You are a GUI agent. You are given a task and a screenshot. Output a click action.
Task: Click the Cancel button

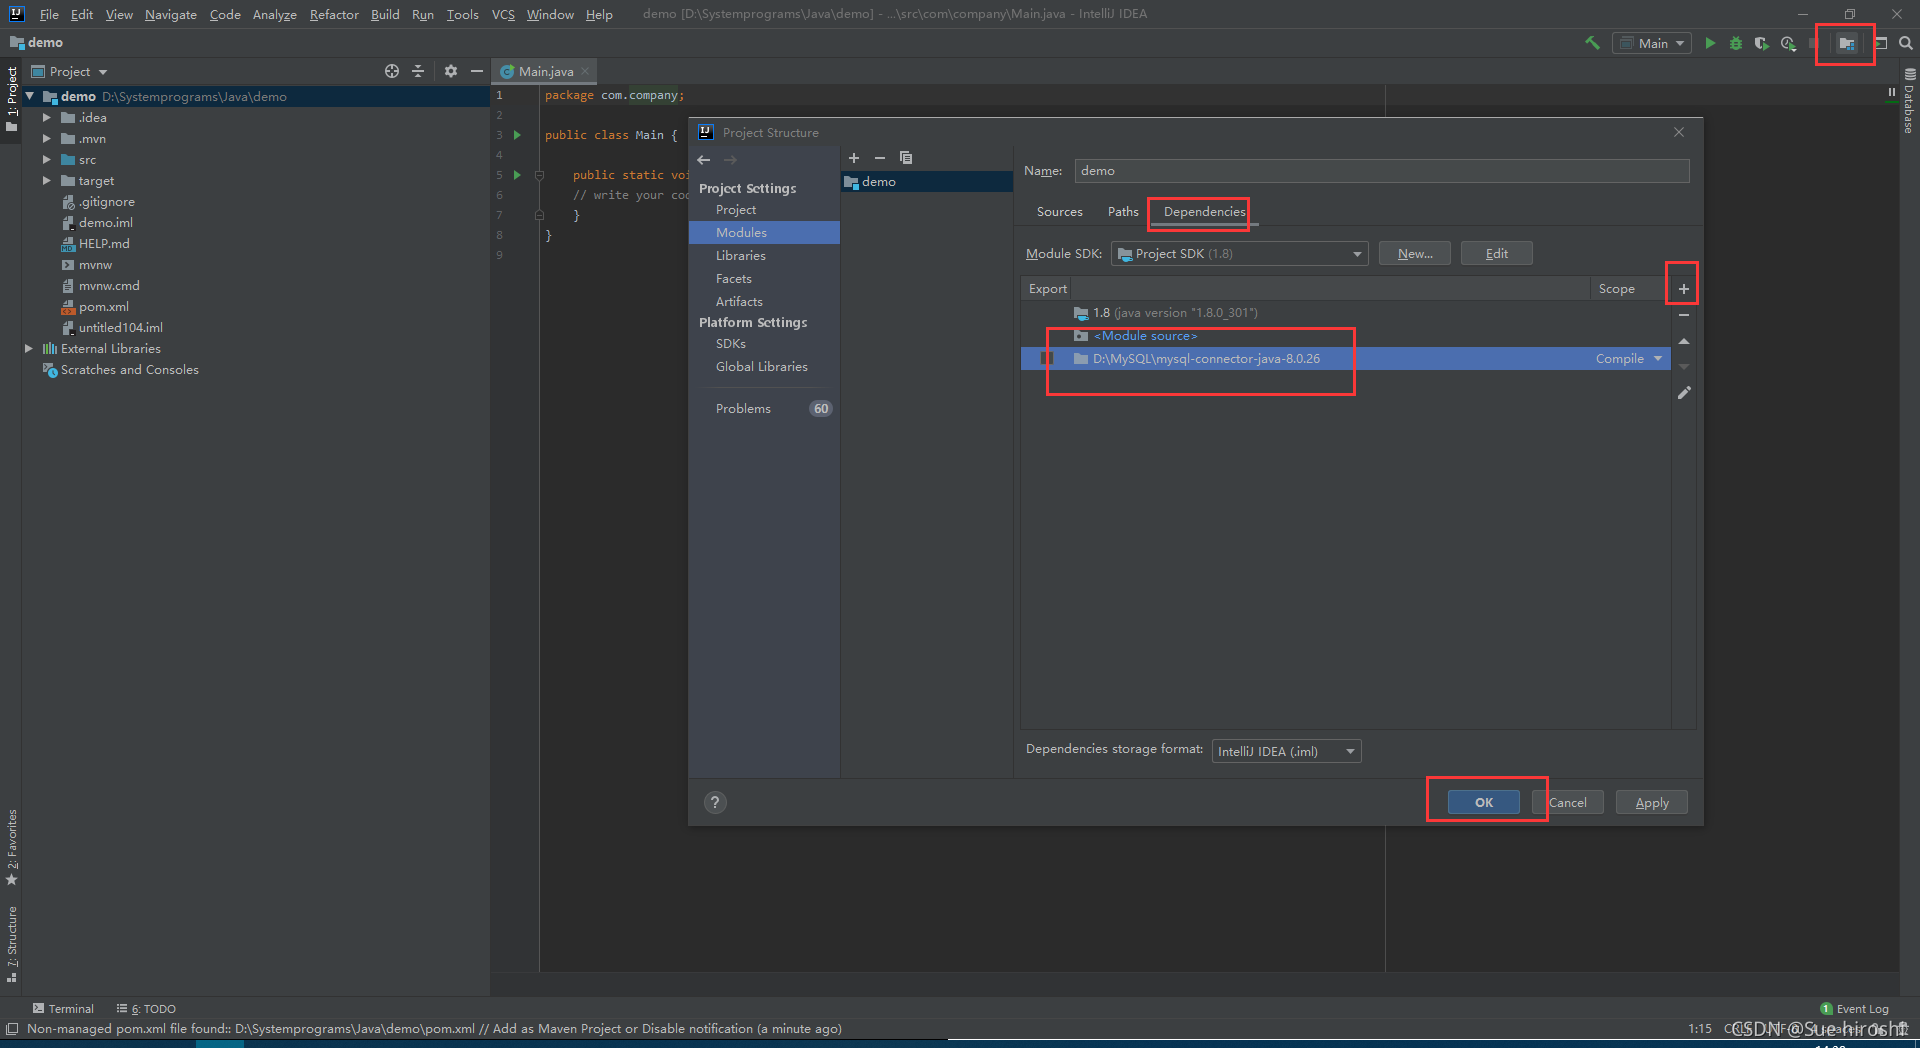click(x=1567, y=802)
